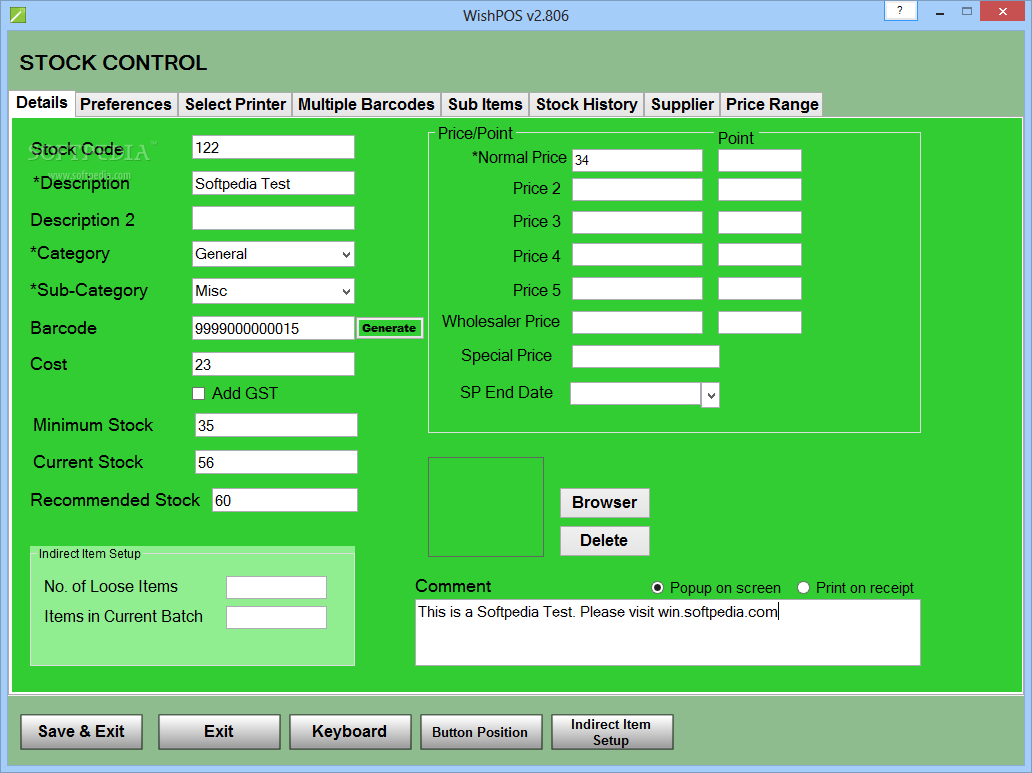Switch to the Sub Items tab

click(485, 104)
